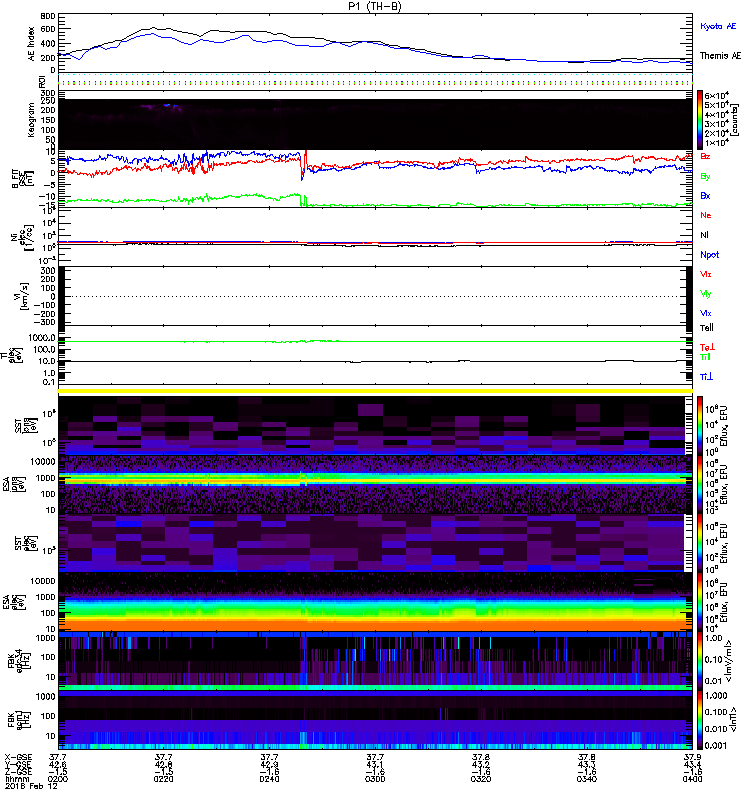Viewport: 750px width, 800px height.
Task: Click the 800 tick on the AE axis
Action: [x=47, y=17]
